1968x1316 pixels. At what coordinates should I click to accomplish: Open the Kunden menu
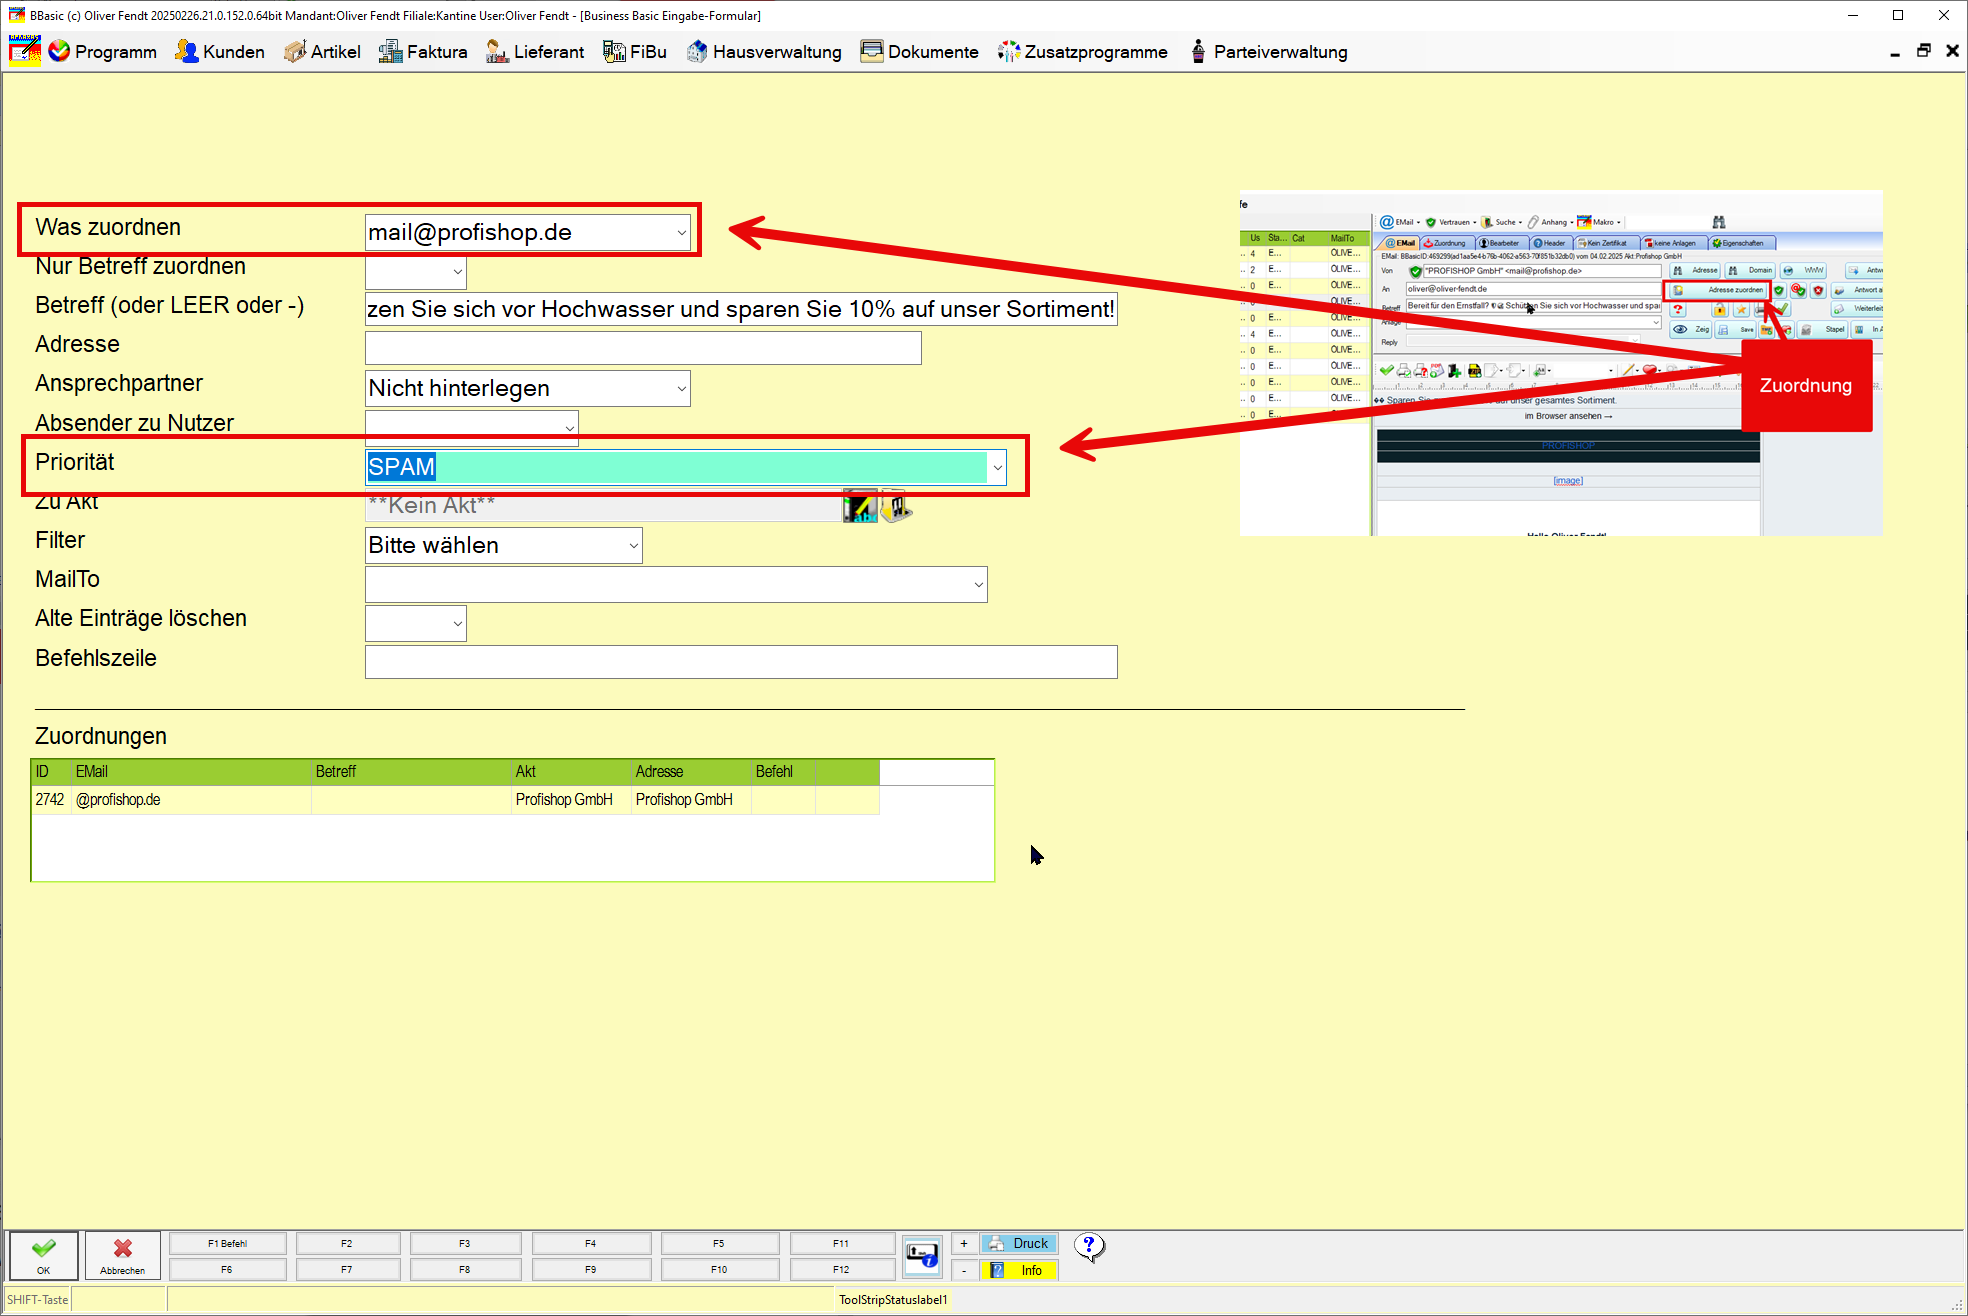(x=220, y=52)
